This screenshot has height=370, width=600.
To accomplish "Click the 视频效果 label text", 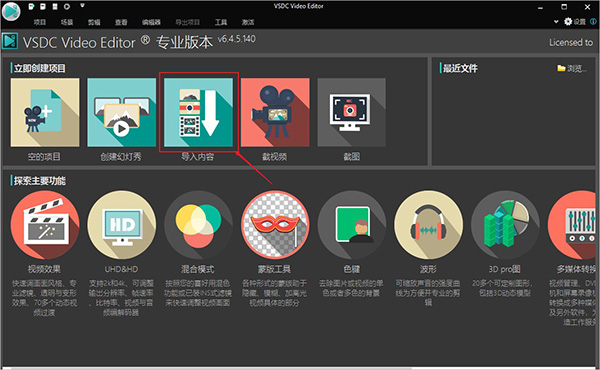I will coord(44,269).
